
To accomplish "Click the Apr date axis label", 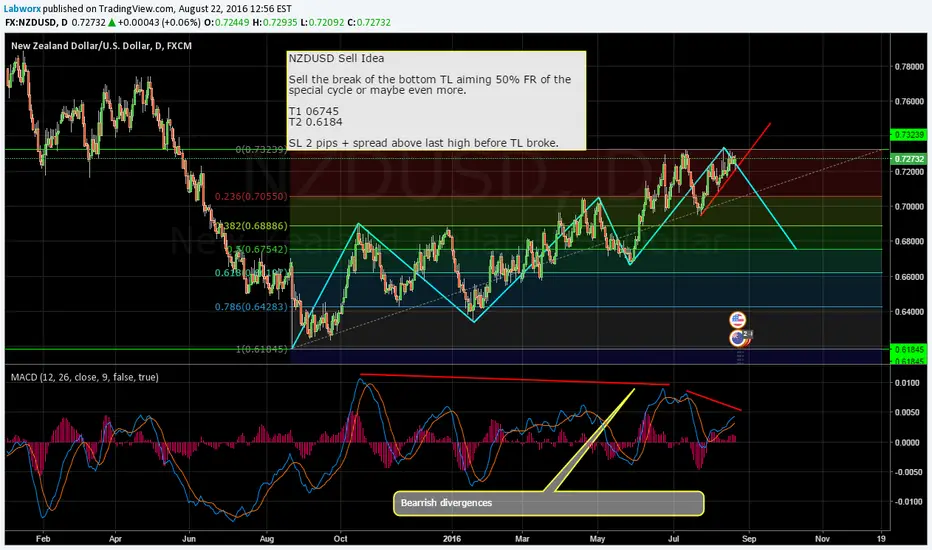I will tap(115, 539).
